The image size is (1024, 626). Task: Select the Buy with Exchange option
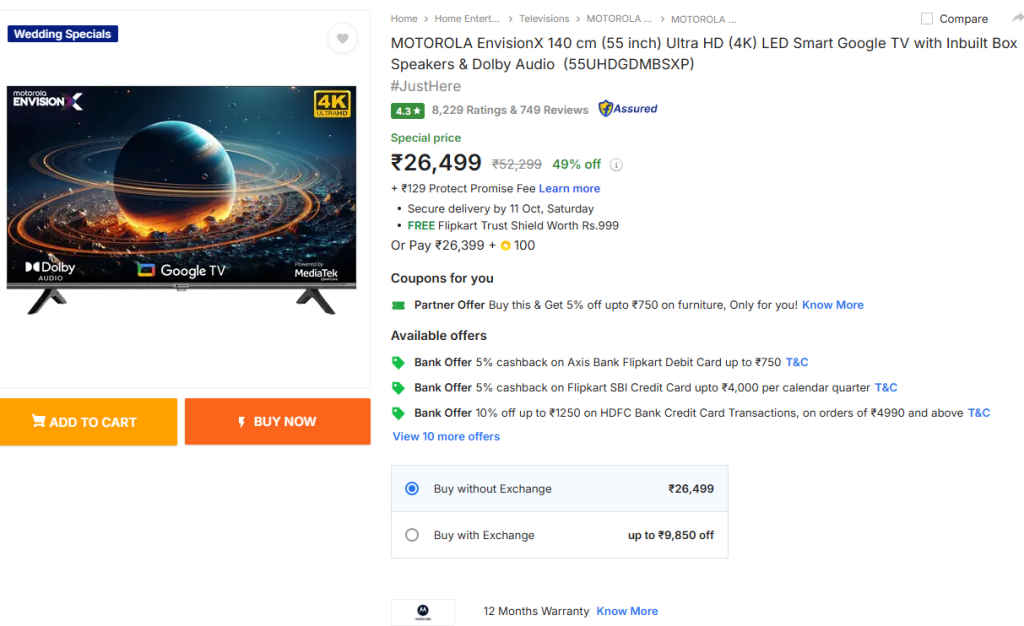point(411,534)
